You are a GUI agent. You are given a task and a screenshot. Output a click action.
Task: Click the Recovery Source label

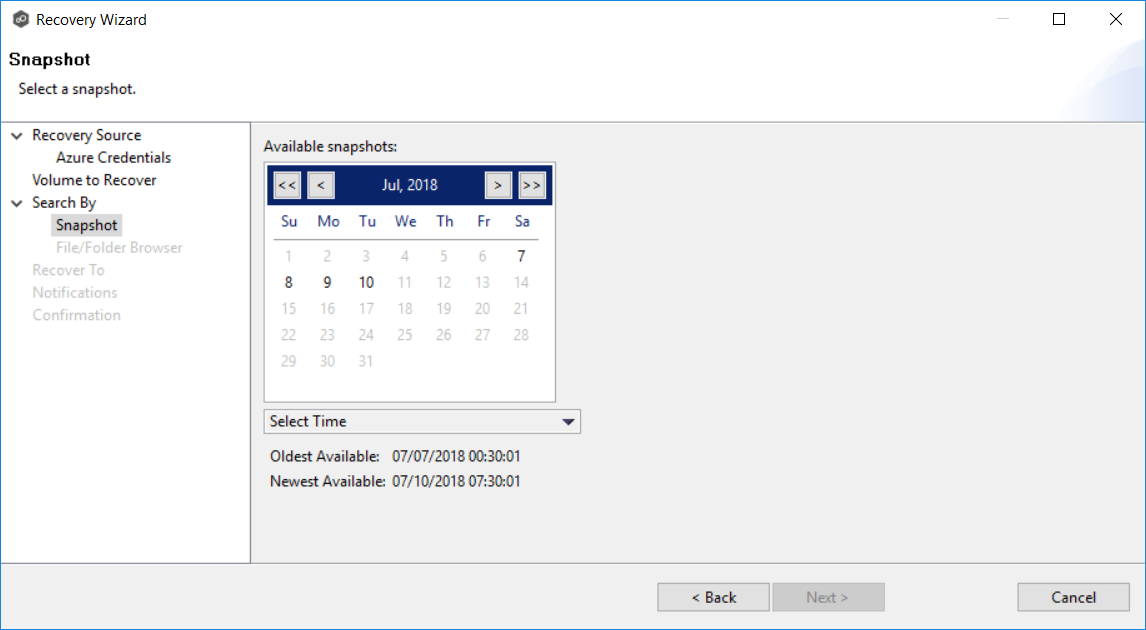pos(86,135)
